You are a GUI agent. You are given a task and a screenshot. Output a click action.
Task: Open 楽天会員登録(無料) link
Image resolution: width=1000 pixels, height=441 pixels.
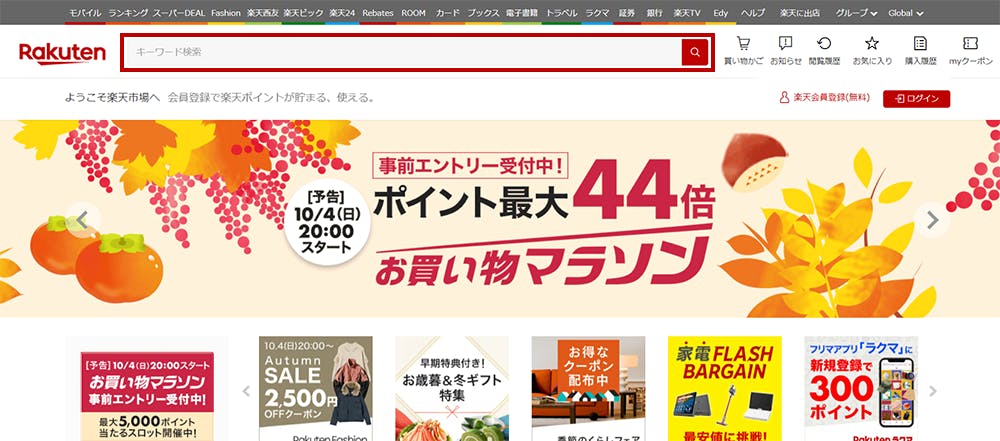(824, 98)
